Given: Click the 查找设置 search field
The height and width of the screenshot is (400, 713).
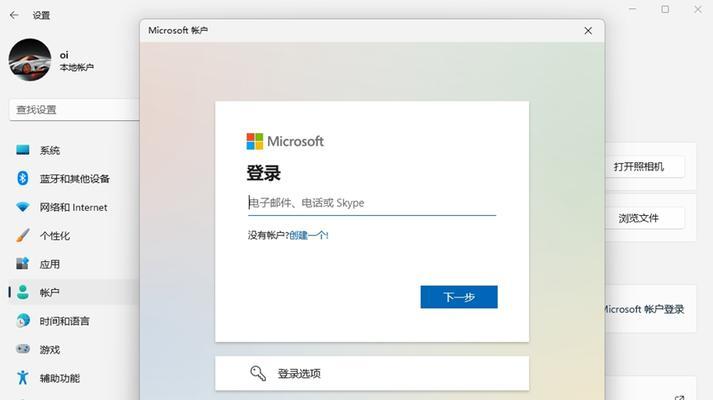Looking at the screenshot, I should 74,110.
